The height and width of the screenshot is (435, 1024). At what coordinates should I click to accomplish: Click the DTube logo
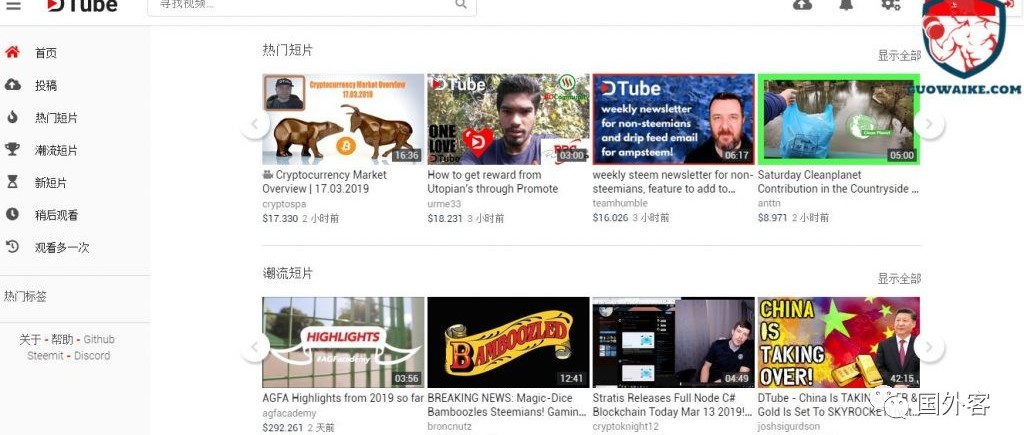(x=82, y=5)
